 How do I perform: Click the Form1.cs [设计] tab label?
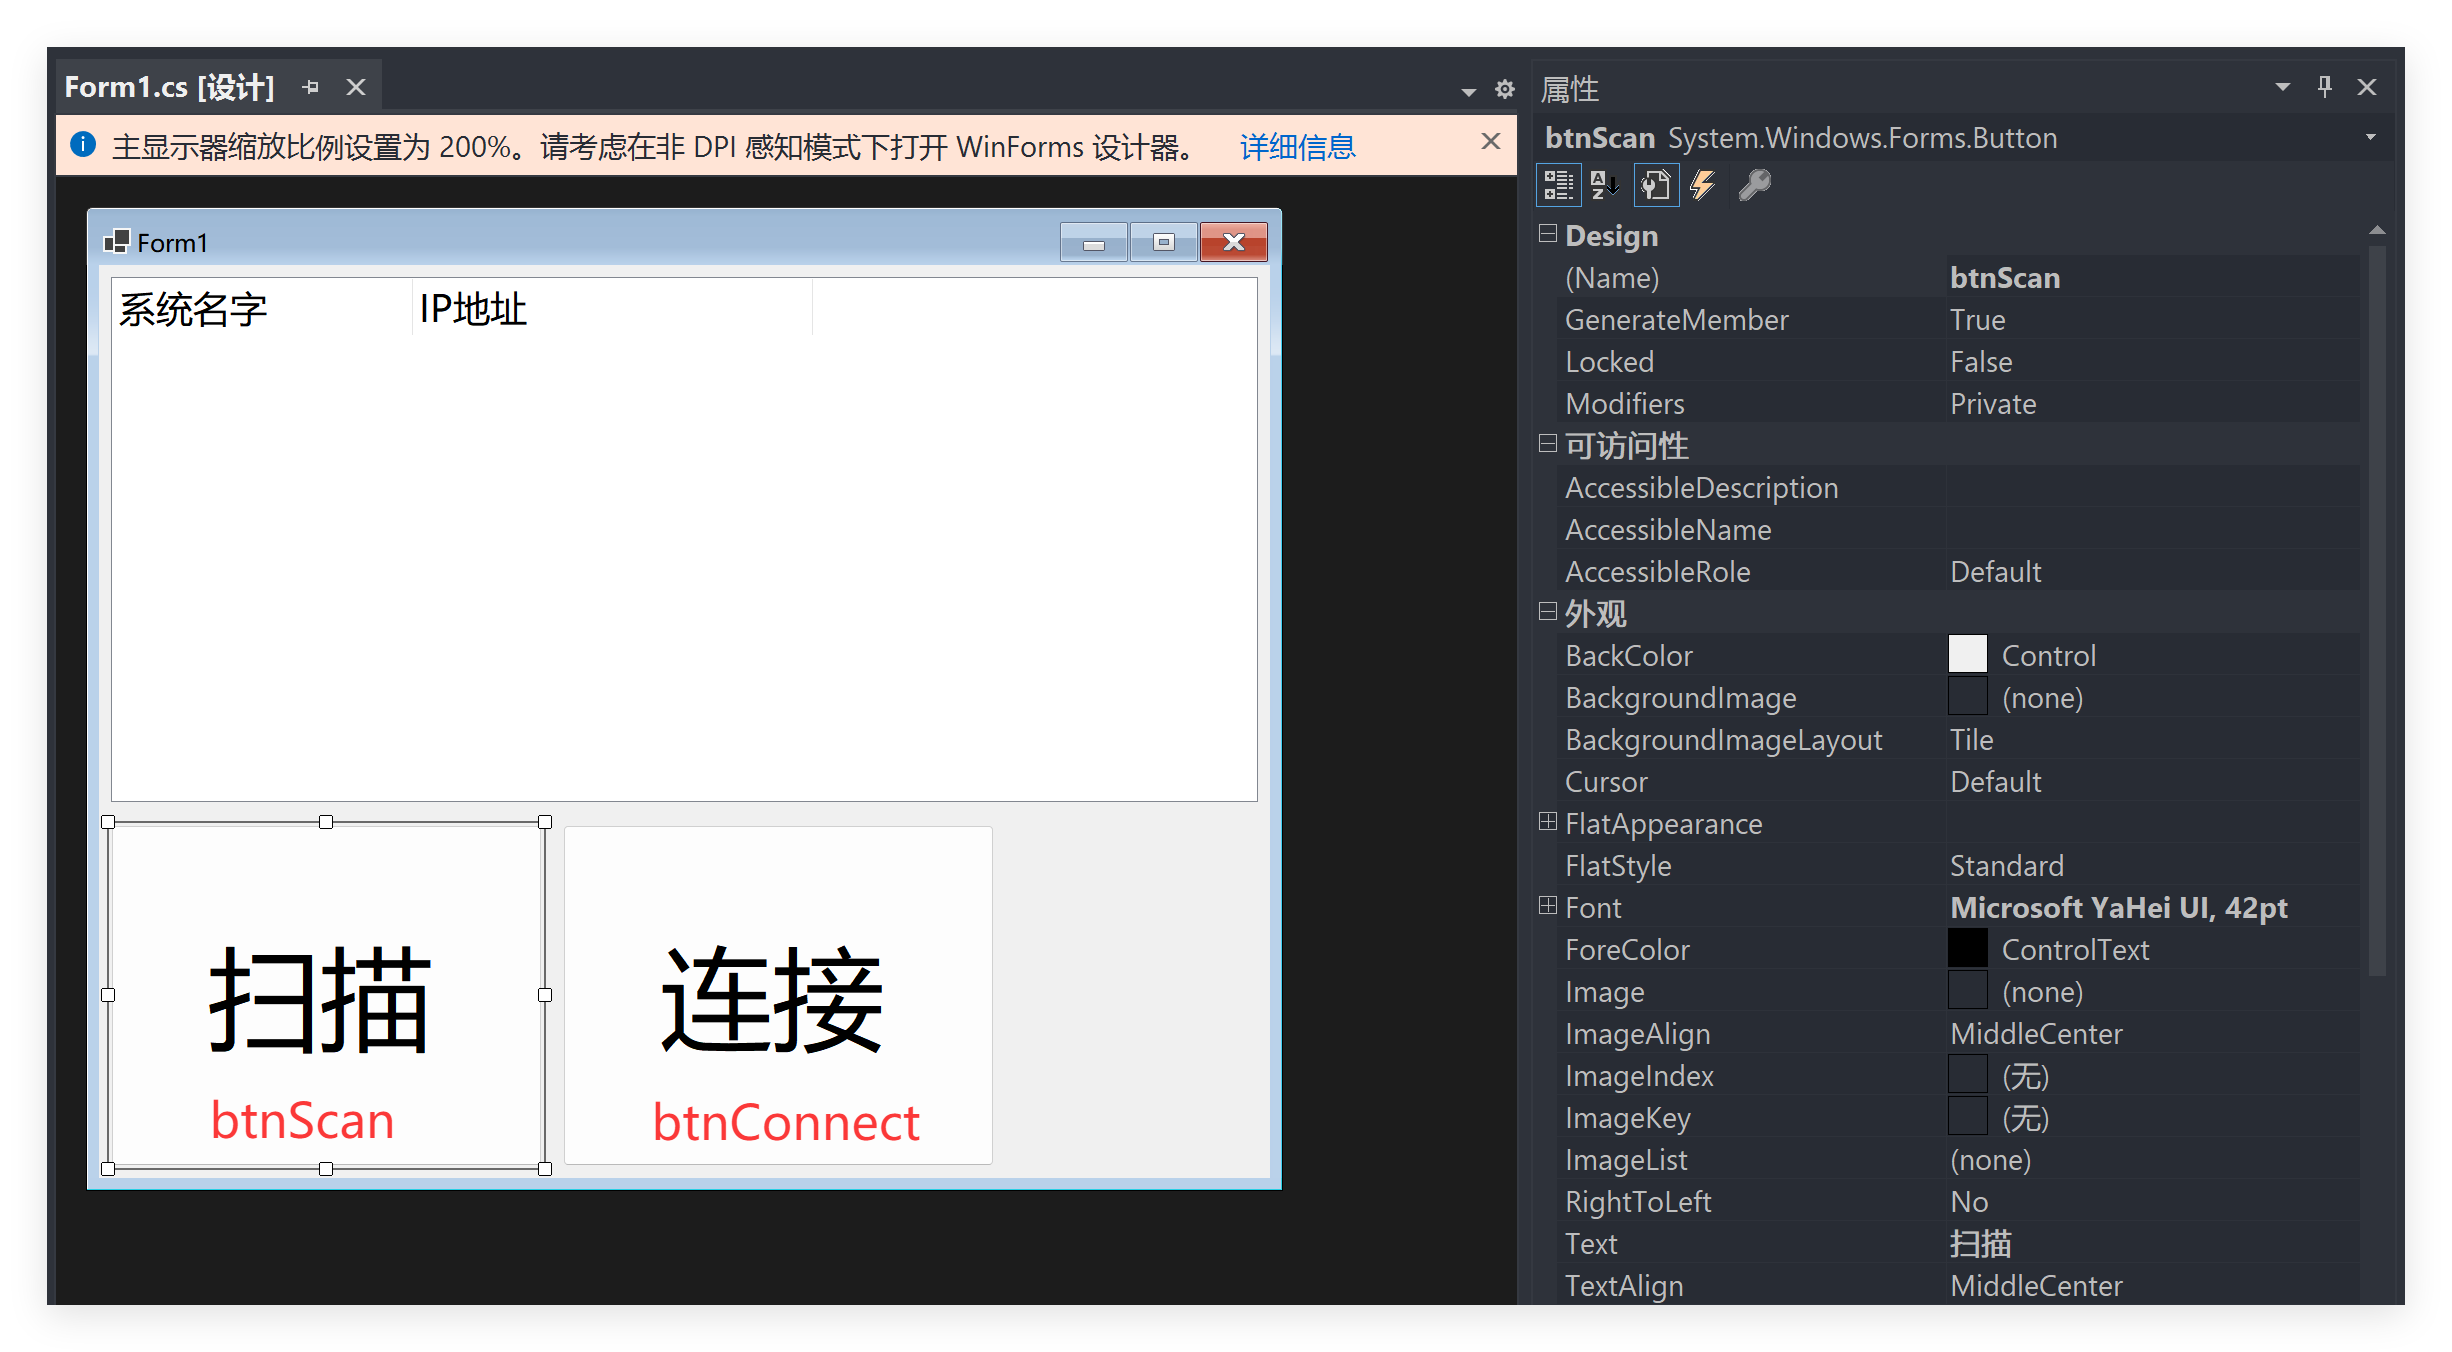pyautogui.click(x=169, y=87)
